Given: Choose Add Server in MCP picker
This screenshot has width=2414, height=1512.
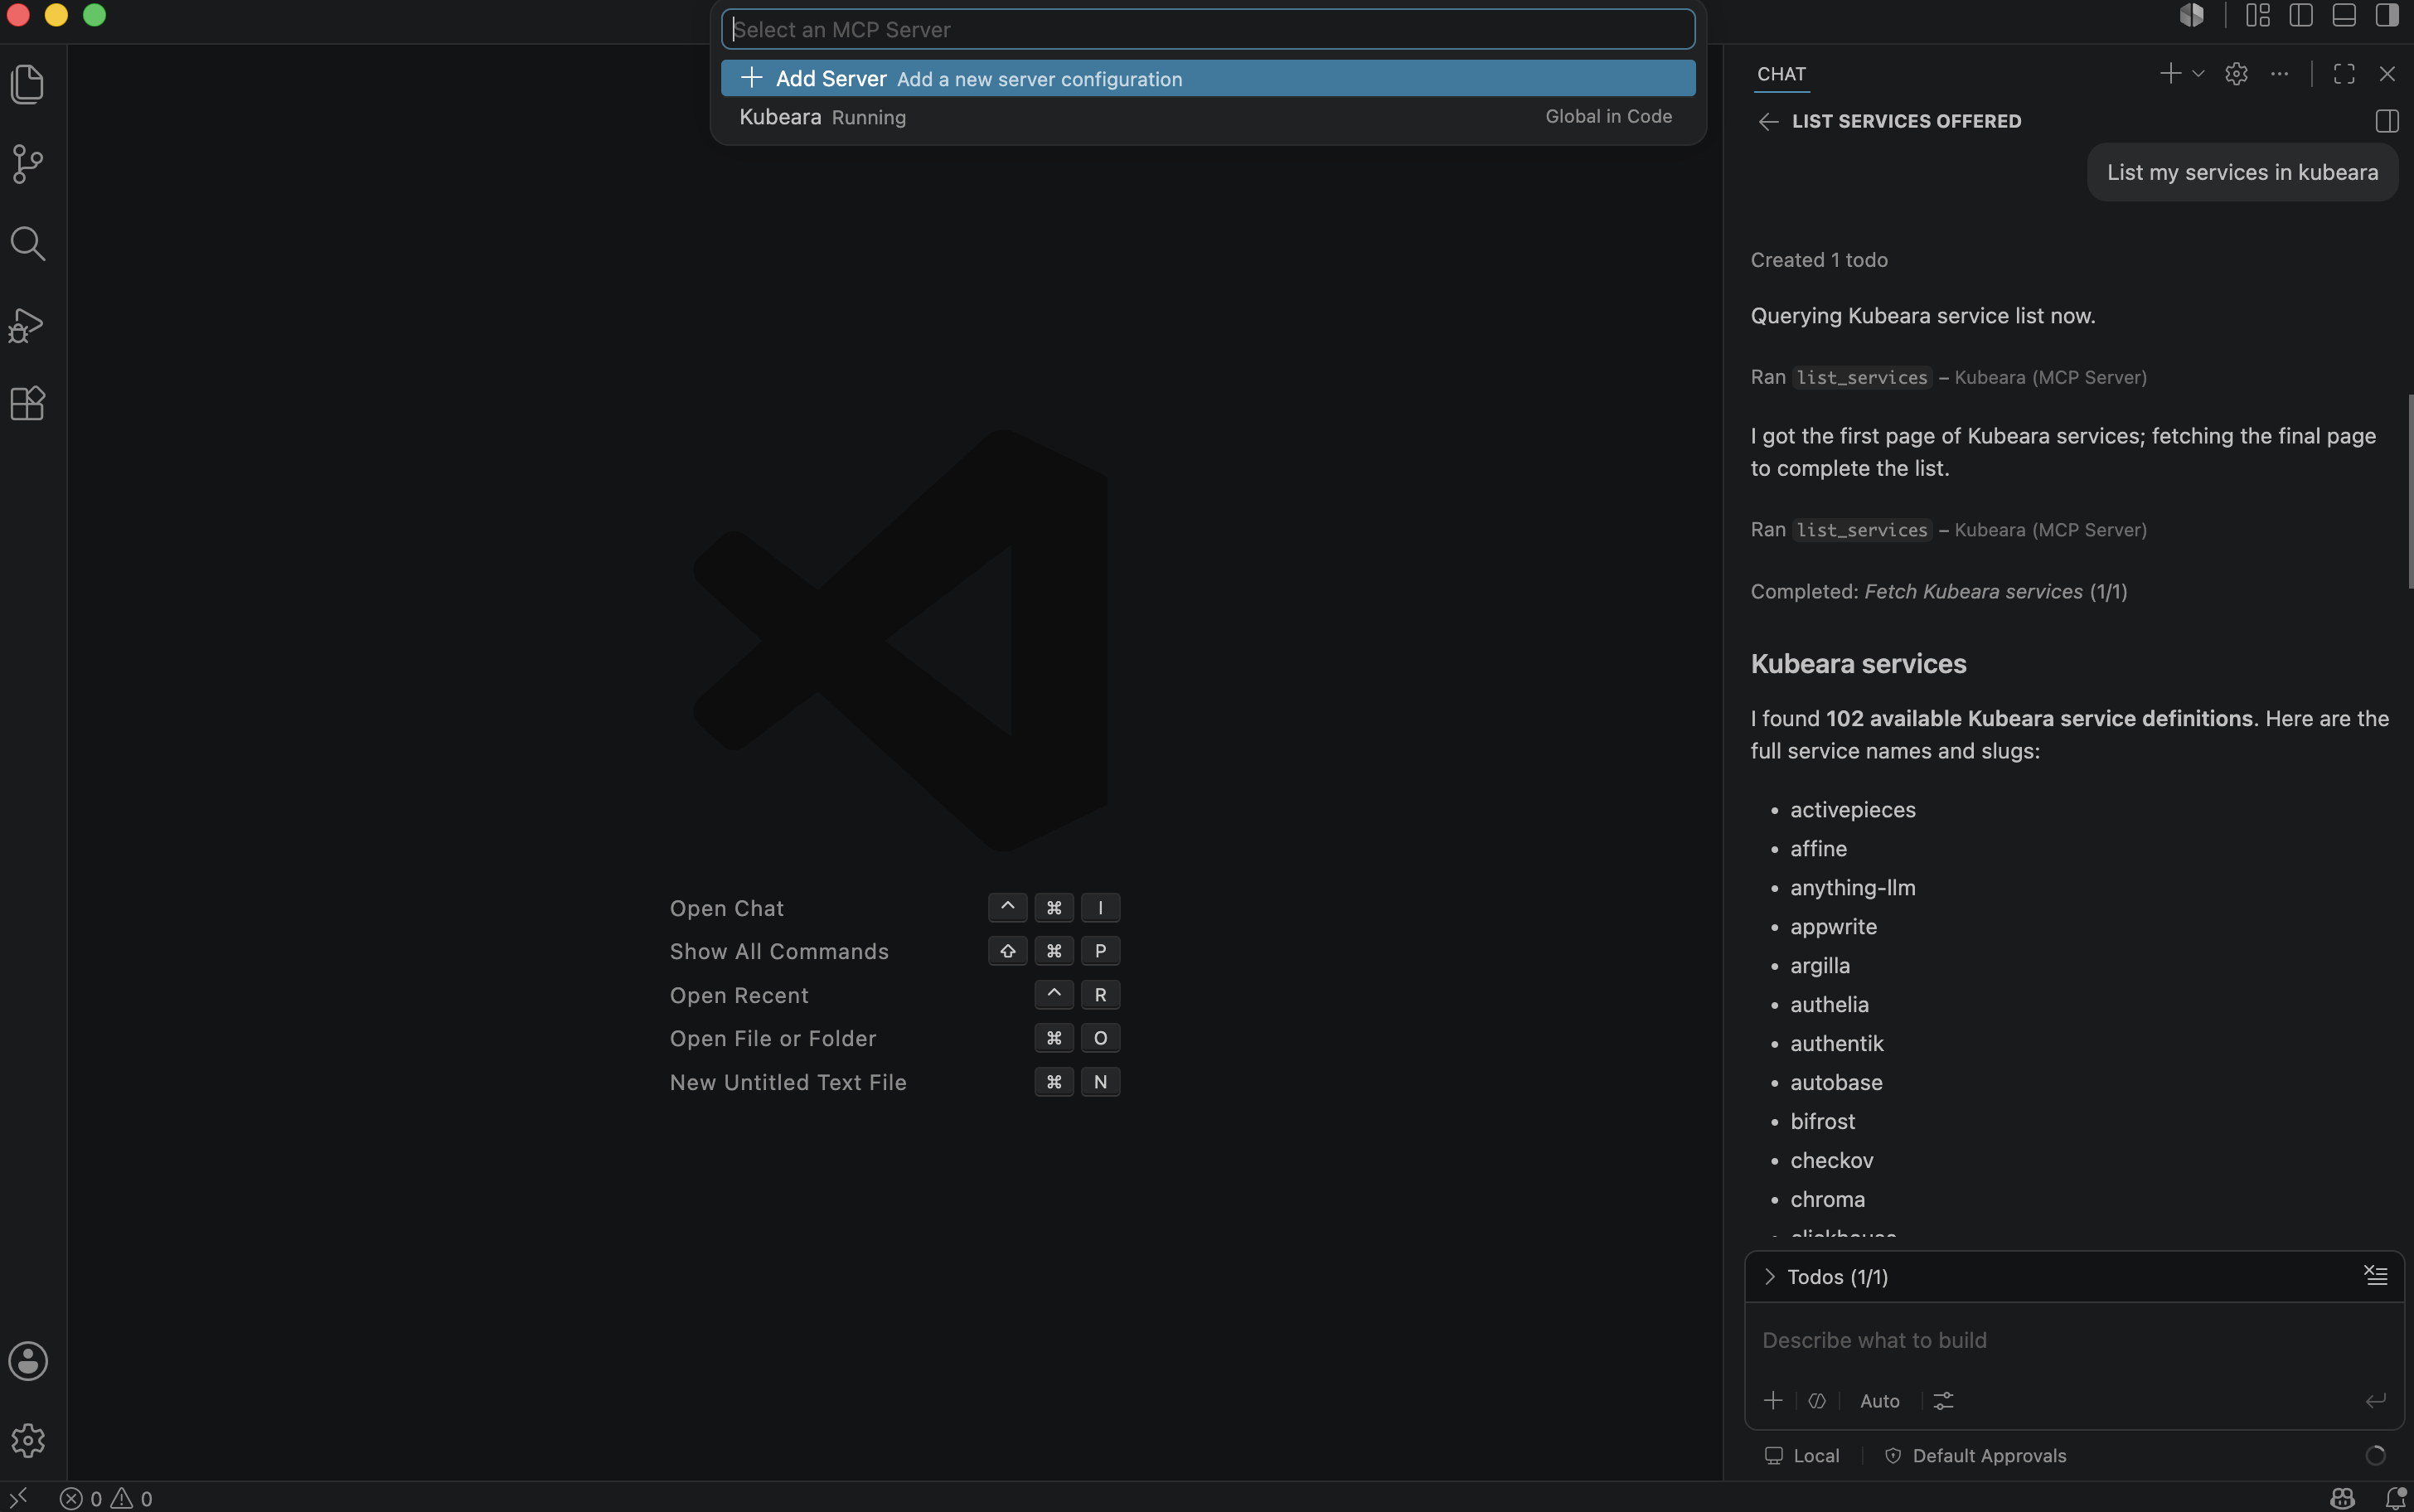Looking at the screenshot, I should [1208, 78].
